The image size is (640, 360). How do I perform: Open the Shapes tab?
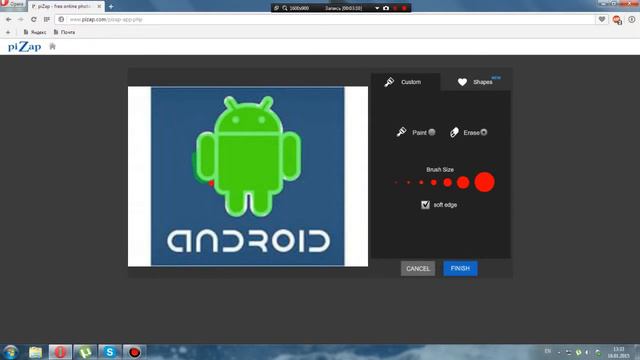tap(476, 82)
